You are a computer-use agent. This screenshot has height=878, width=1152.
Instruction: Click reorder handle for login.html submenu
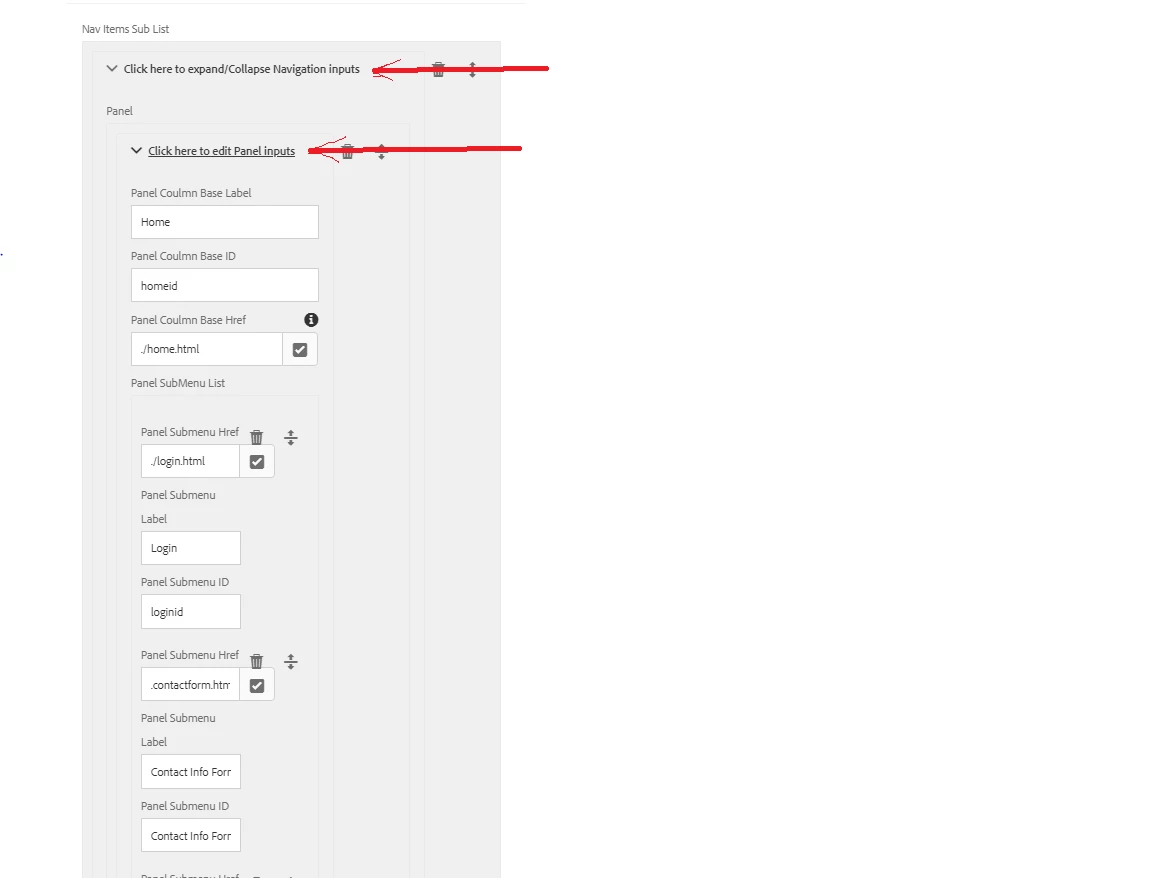(x=291, y=438)
